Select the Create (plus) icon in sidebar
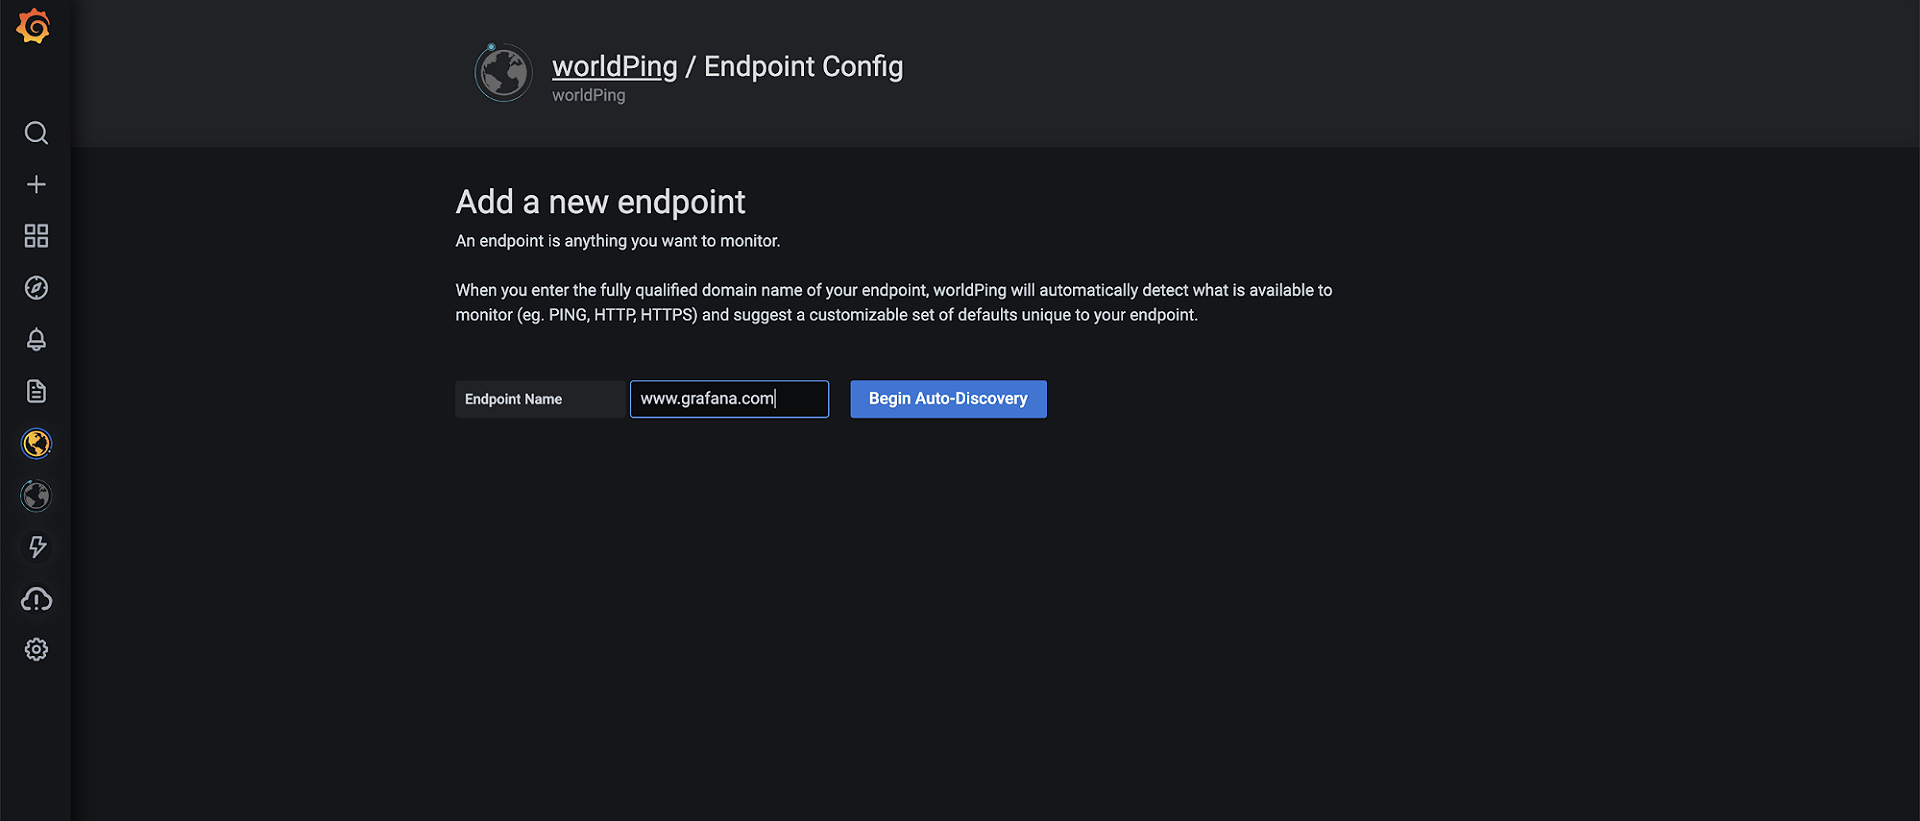The width and height of the screenshot is (1920, 821). tap(36, 184)
